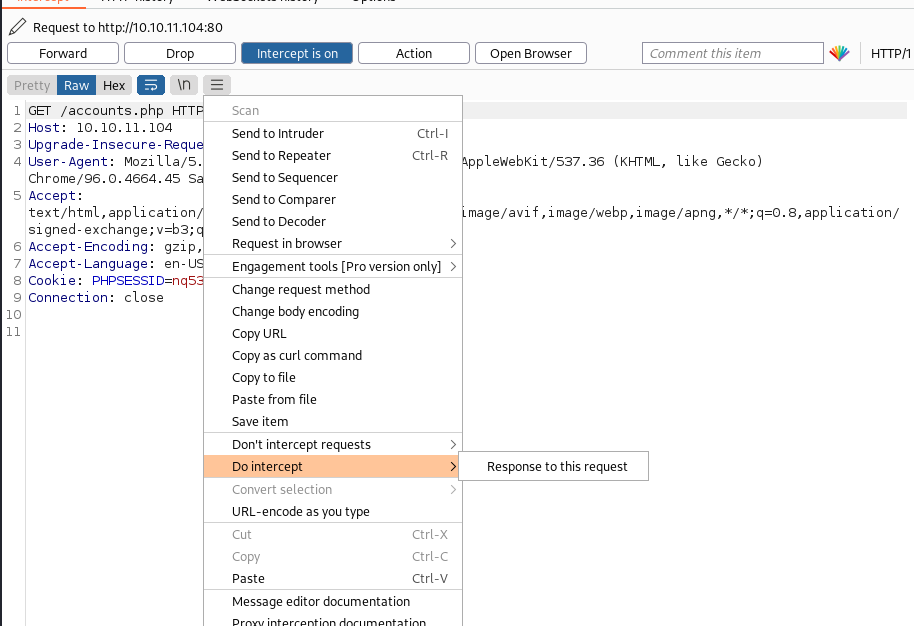Toggle the \n show non-printable characters button
Screen dimensions: 914x626
click(x=183, y=86)
